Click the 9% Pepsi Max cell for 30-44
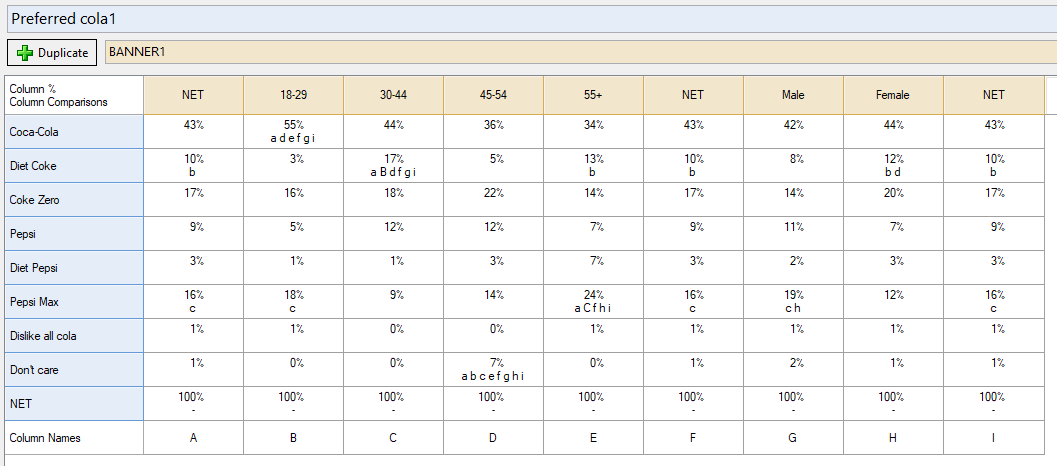 (x=393, y=301)
